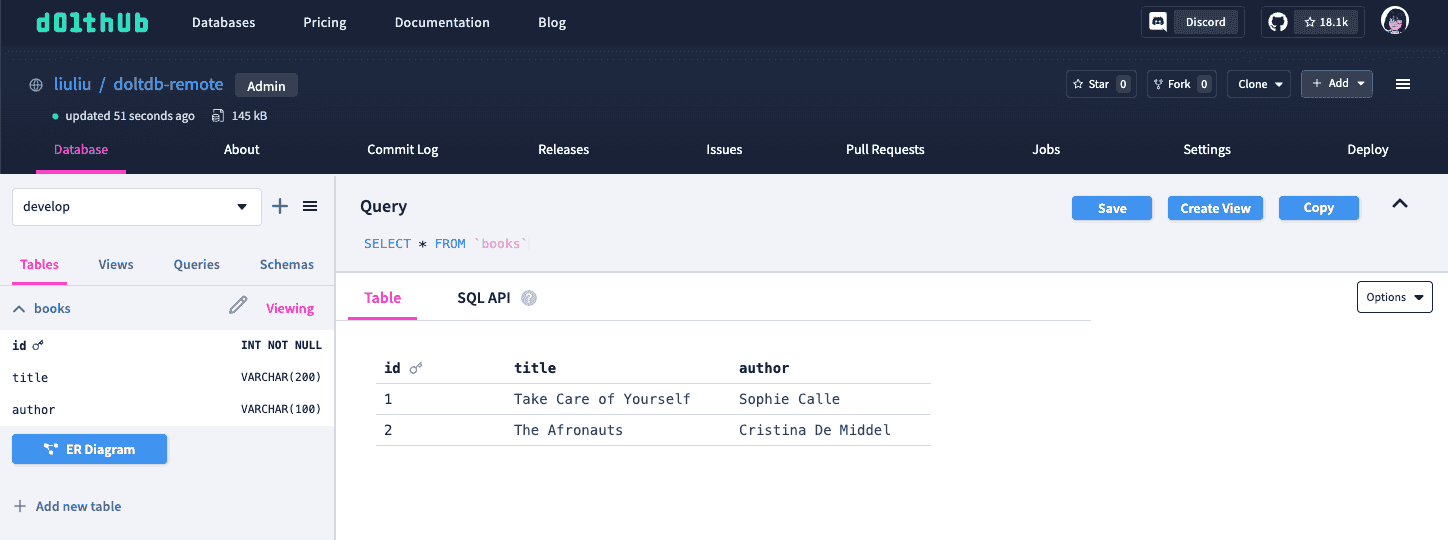Star the doltdb-remote repository

click(x=1100, y=84)
